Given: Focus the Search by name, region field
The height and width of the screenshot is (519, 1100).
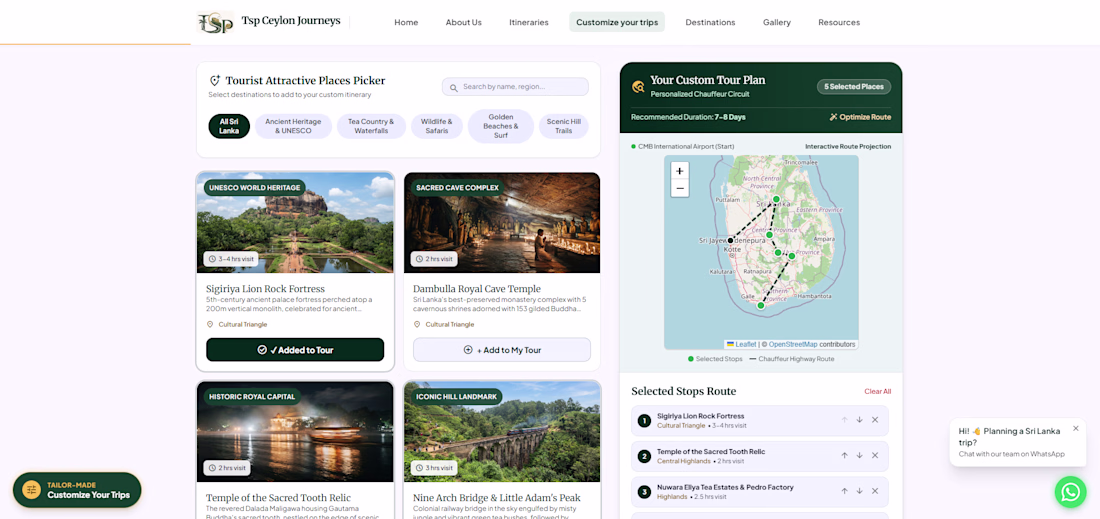Looking at the screenshot, I should (x=515, y=87).
